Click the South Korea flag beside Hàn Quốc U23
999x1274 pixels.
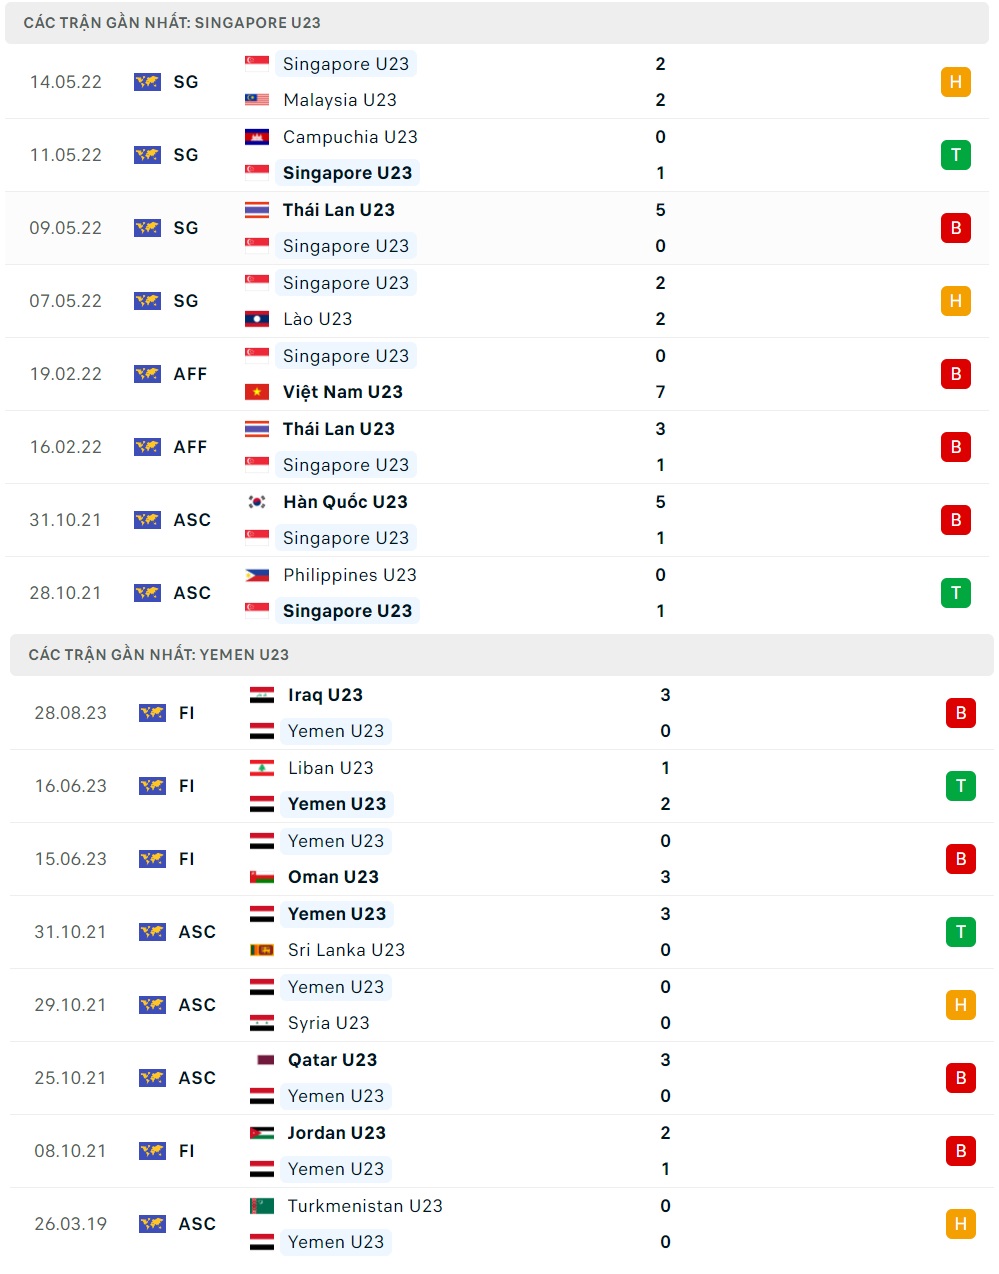[257, 502]
